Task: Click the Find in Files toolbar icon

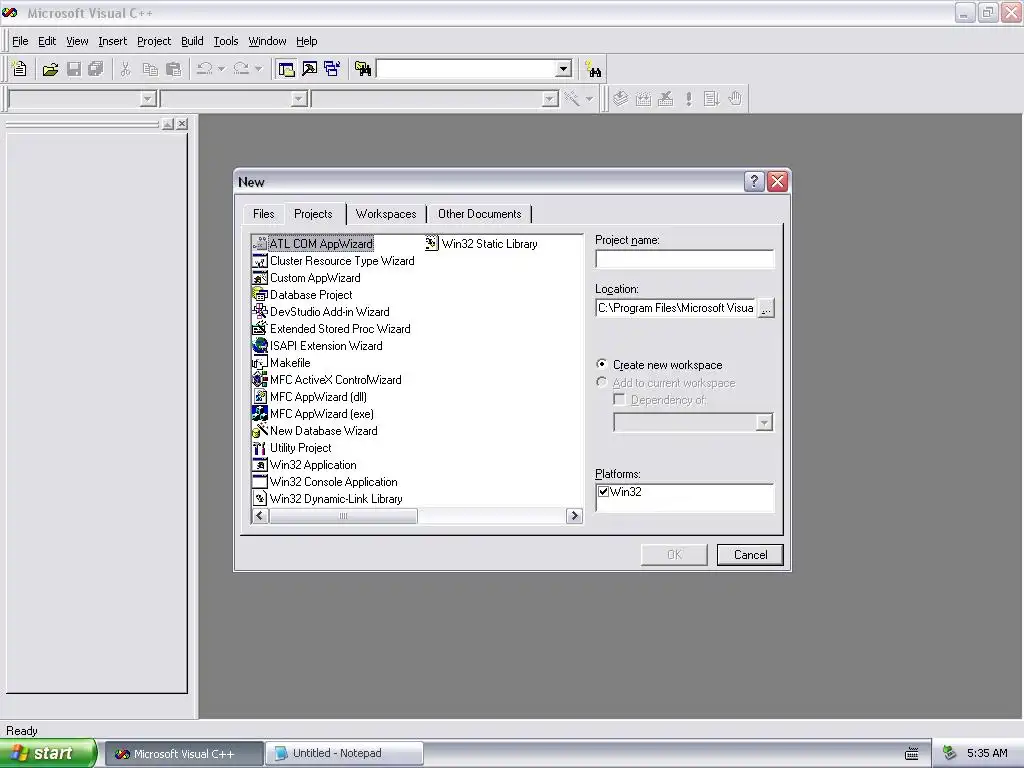Action: [363, 69]
